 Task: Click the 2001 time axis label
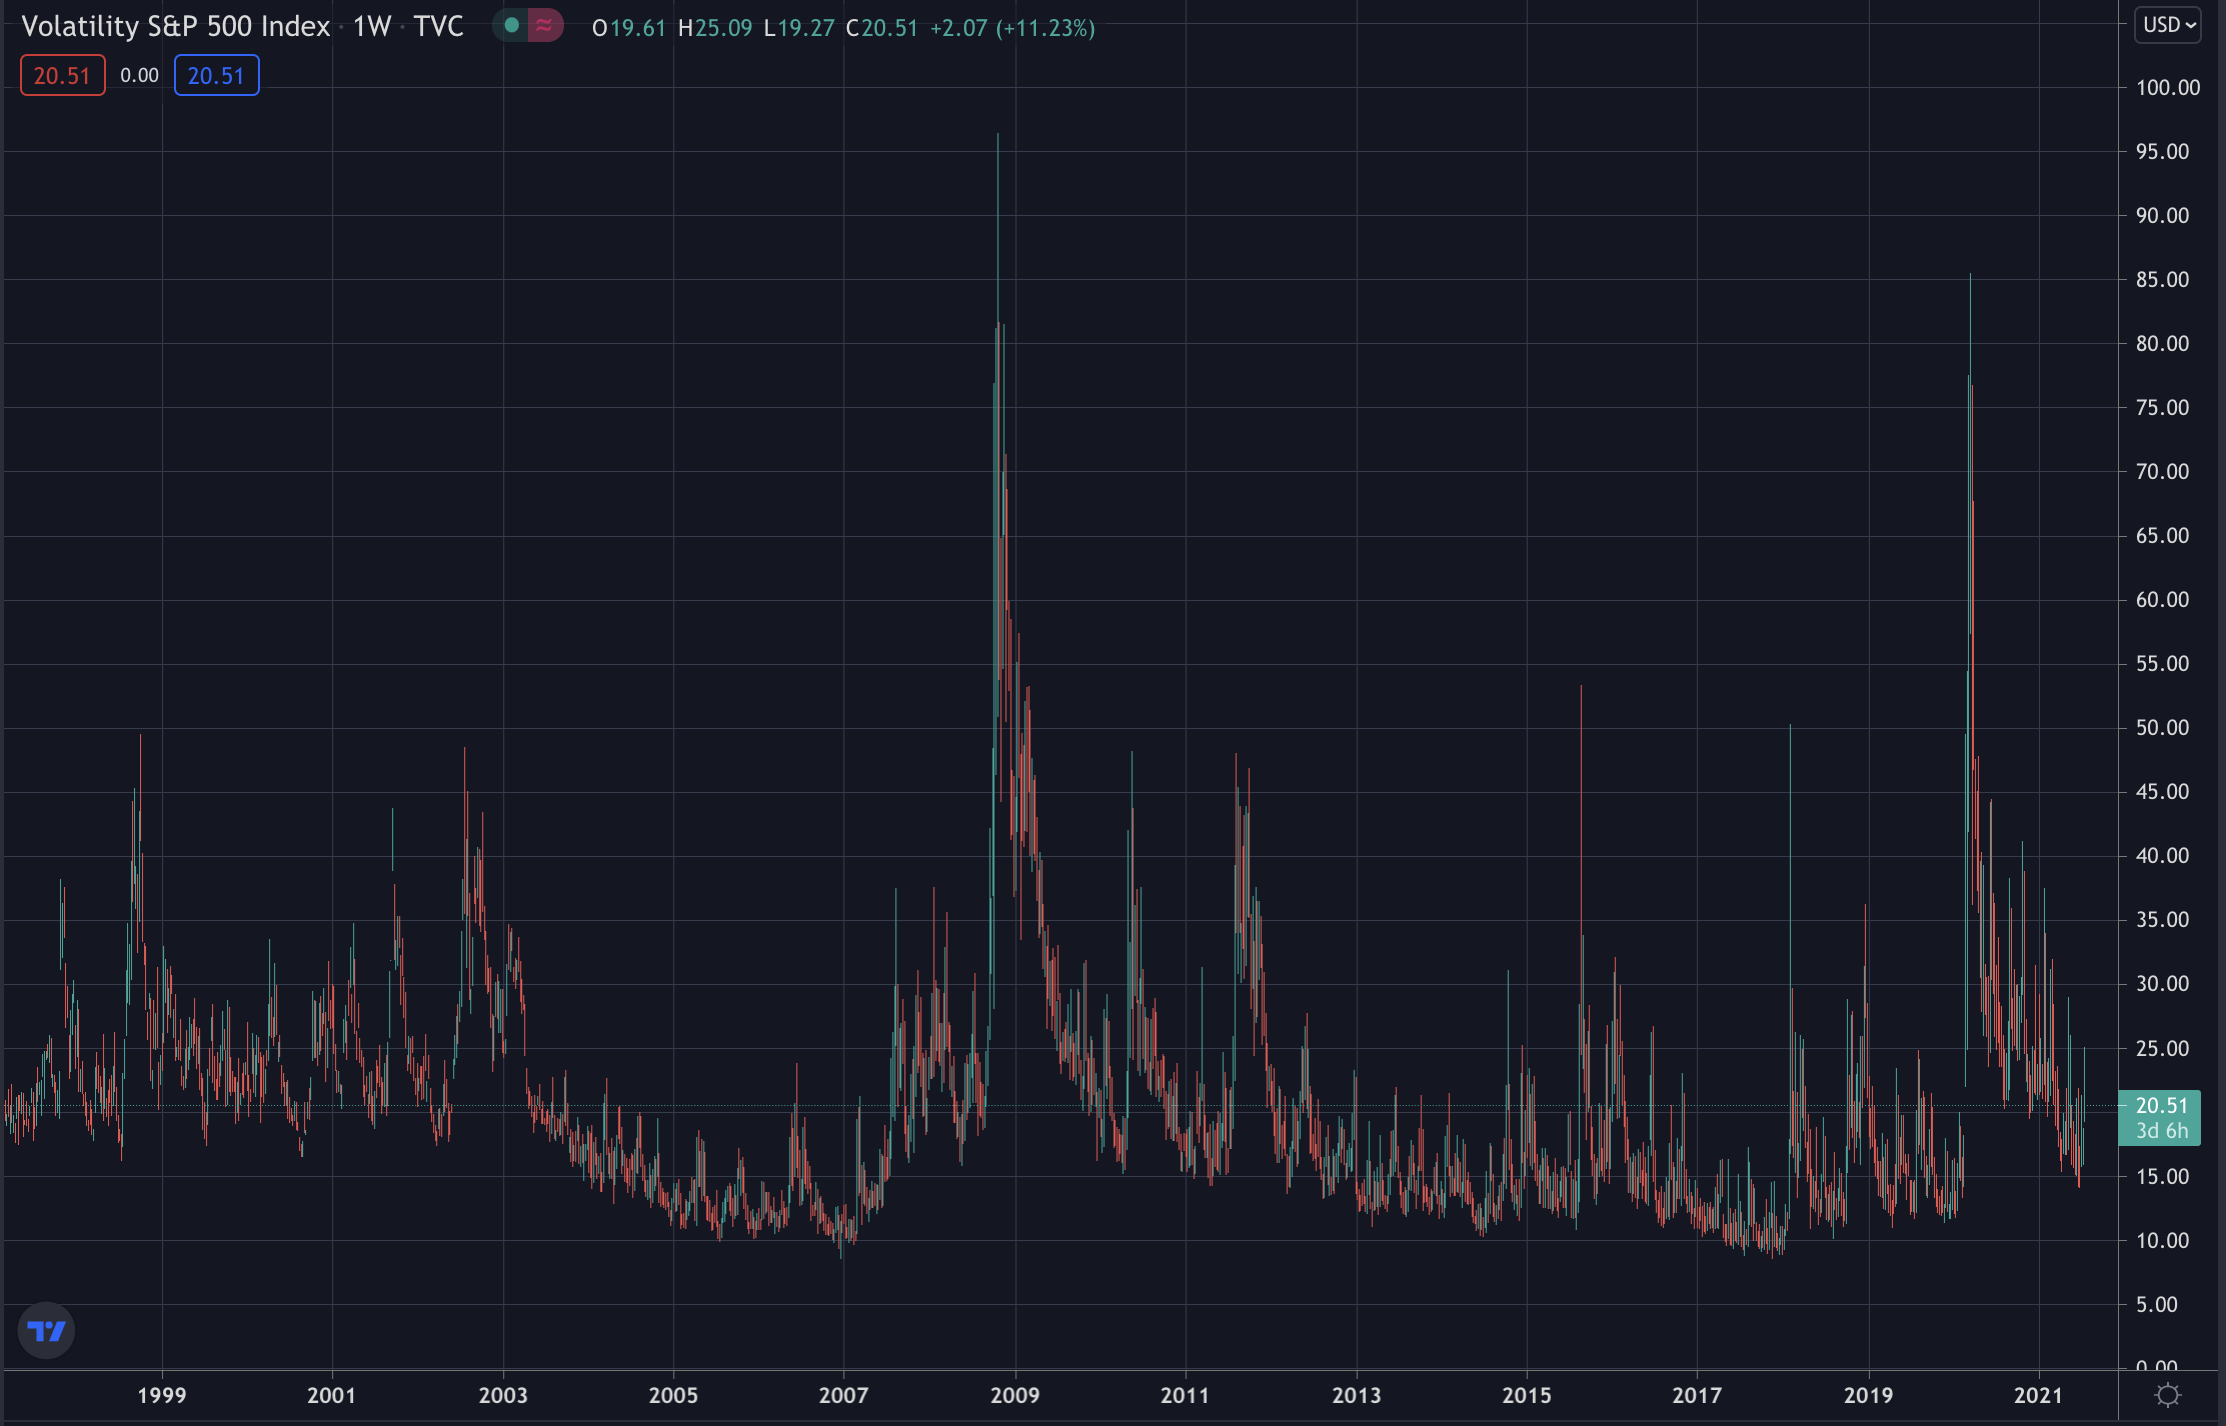pos(331,1395)
